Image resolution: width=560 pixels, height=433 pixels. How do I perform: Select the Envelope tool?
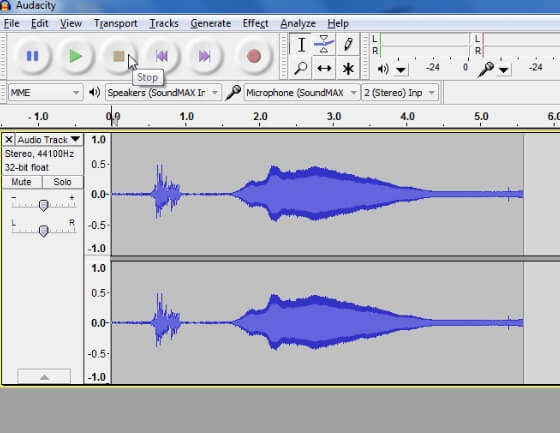[324, 44]
